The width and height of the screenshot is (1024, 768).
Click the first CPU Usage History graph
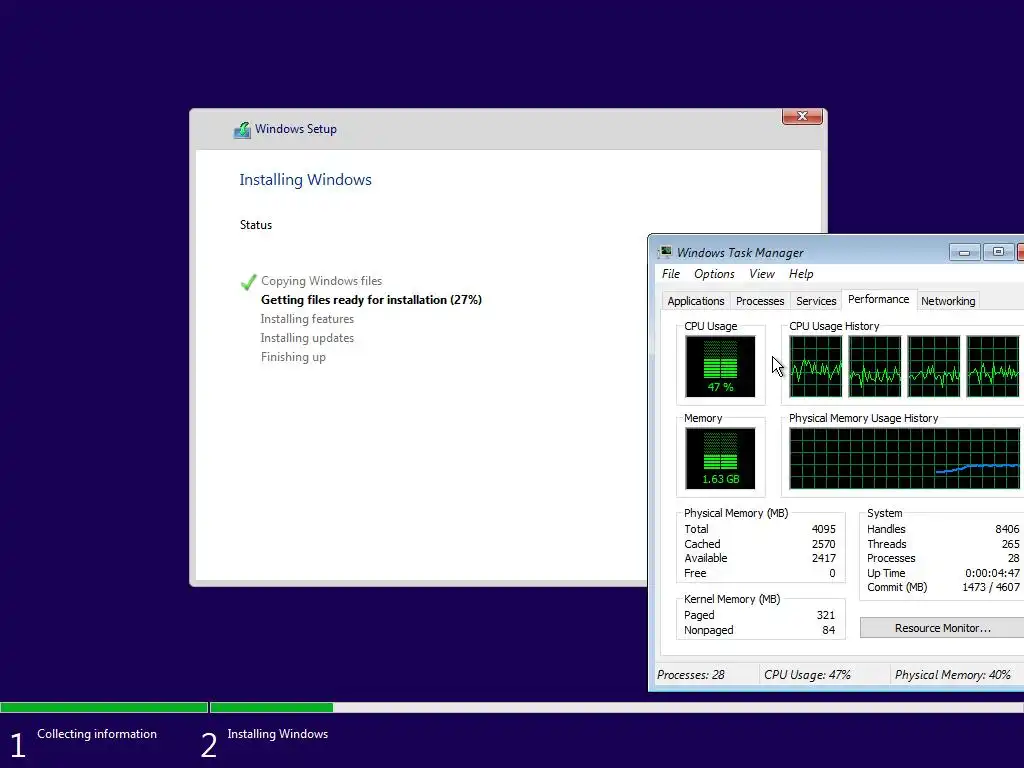(x=816, y=366)
